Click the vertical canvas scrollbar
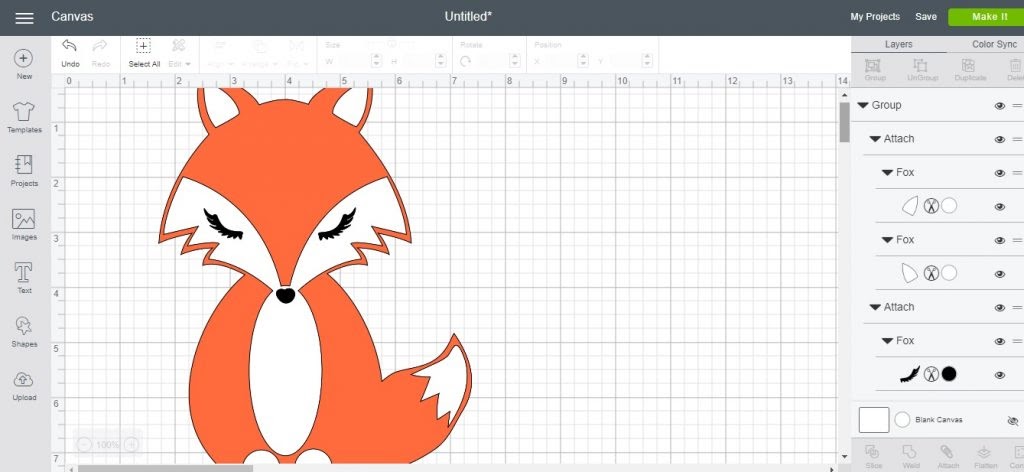Screen dimensions: 1024x472 coord(844,122)
